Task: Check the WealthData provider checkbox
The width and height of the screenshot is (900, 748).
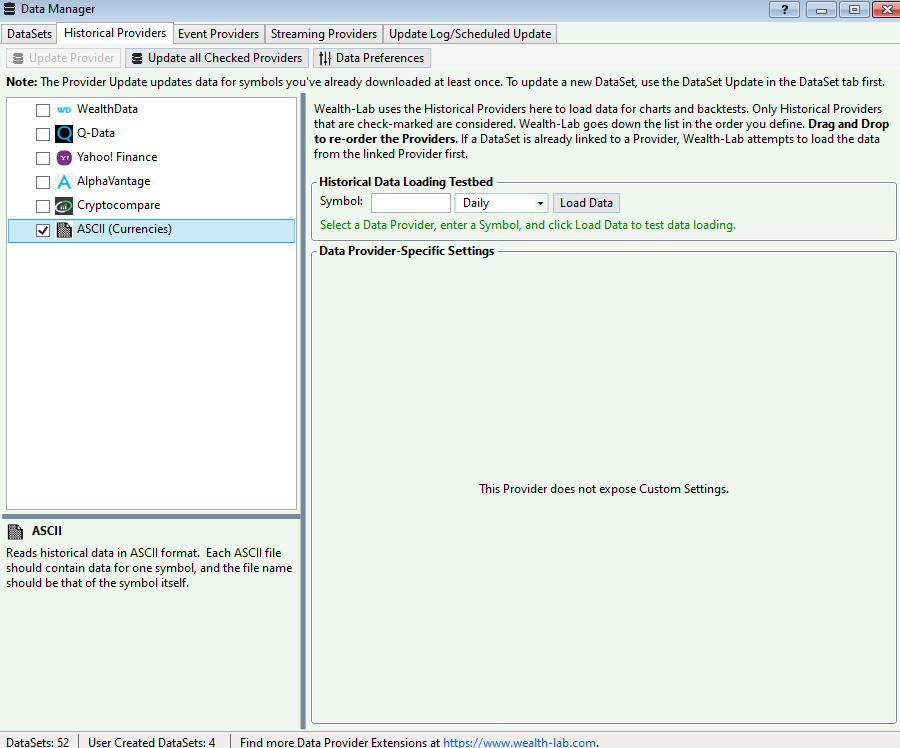Action: click(43, 110)
